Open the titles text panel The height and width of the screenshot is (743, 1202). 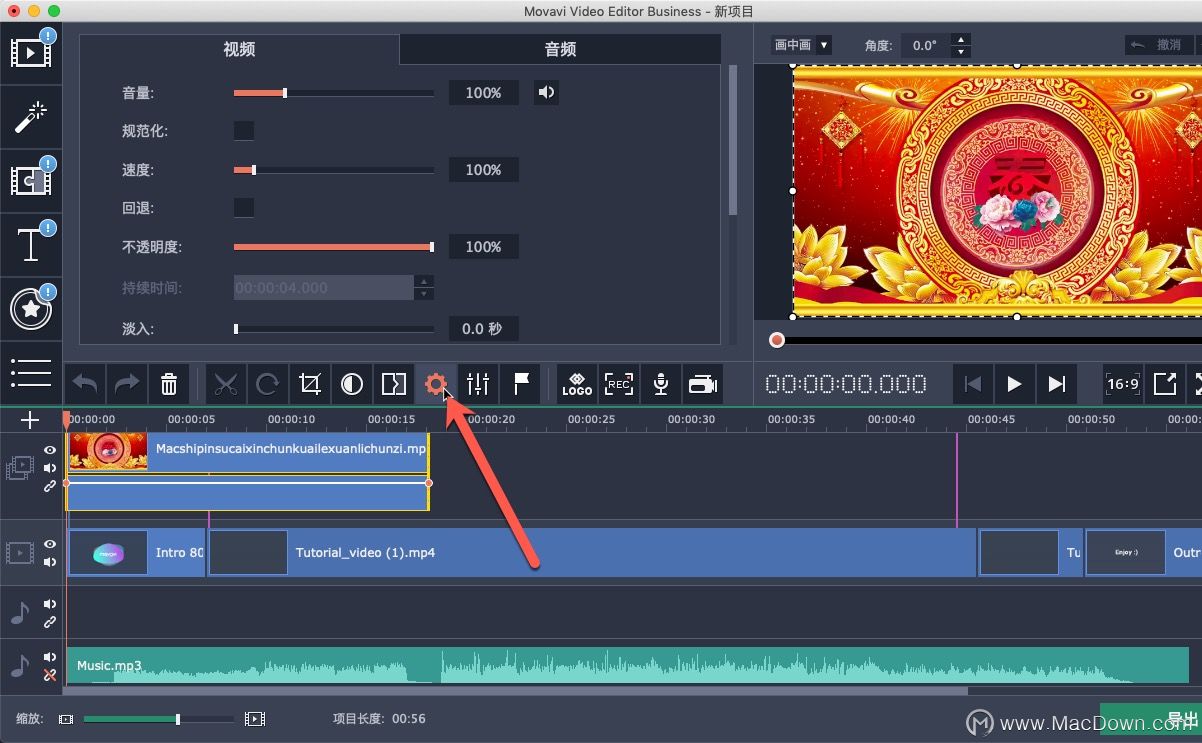pos(31,244)
